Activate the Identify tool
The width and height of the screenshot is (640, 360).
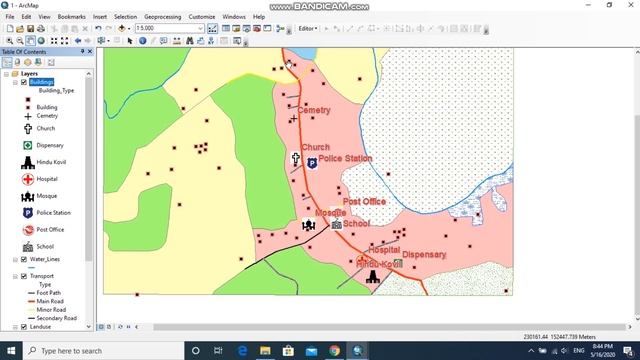click(x=142, y=41)
